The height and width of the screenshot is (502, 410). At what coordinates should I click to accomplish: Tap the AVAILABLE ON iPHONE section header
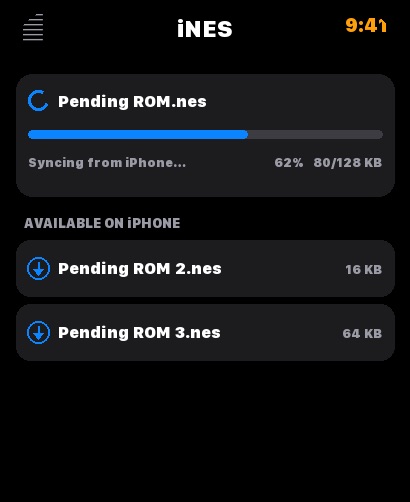click(102, 223)
